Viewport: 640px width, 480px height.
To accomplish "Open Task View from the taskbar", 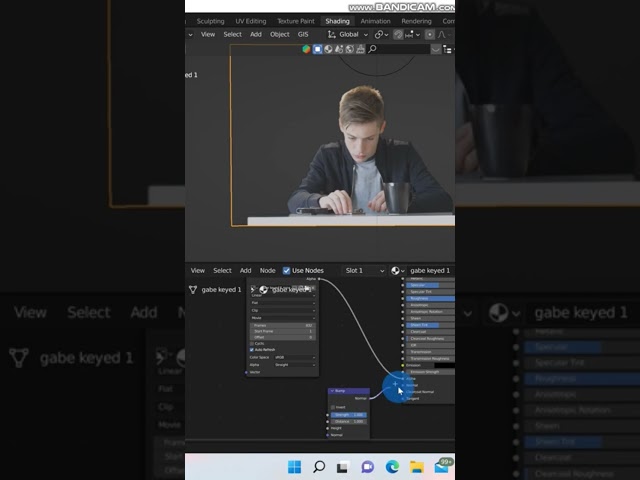I will pyautogui.click(x=343, y=467).
